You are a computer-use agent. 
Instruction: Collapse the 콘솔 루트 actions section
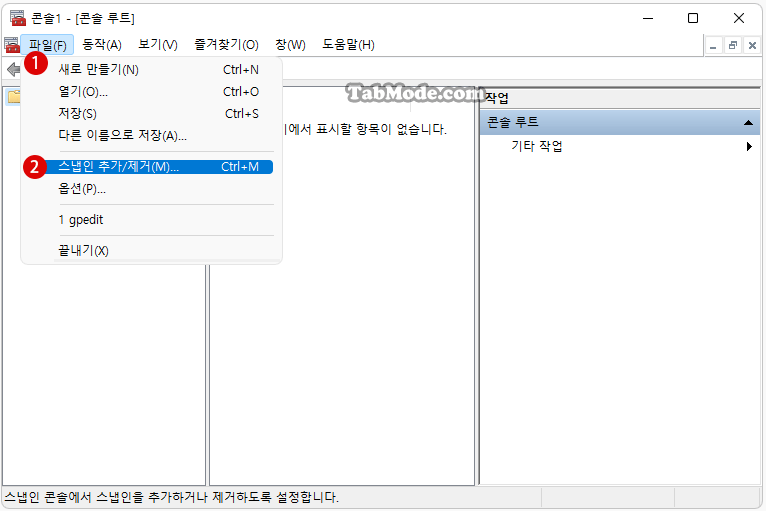point(748,123)
